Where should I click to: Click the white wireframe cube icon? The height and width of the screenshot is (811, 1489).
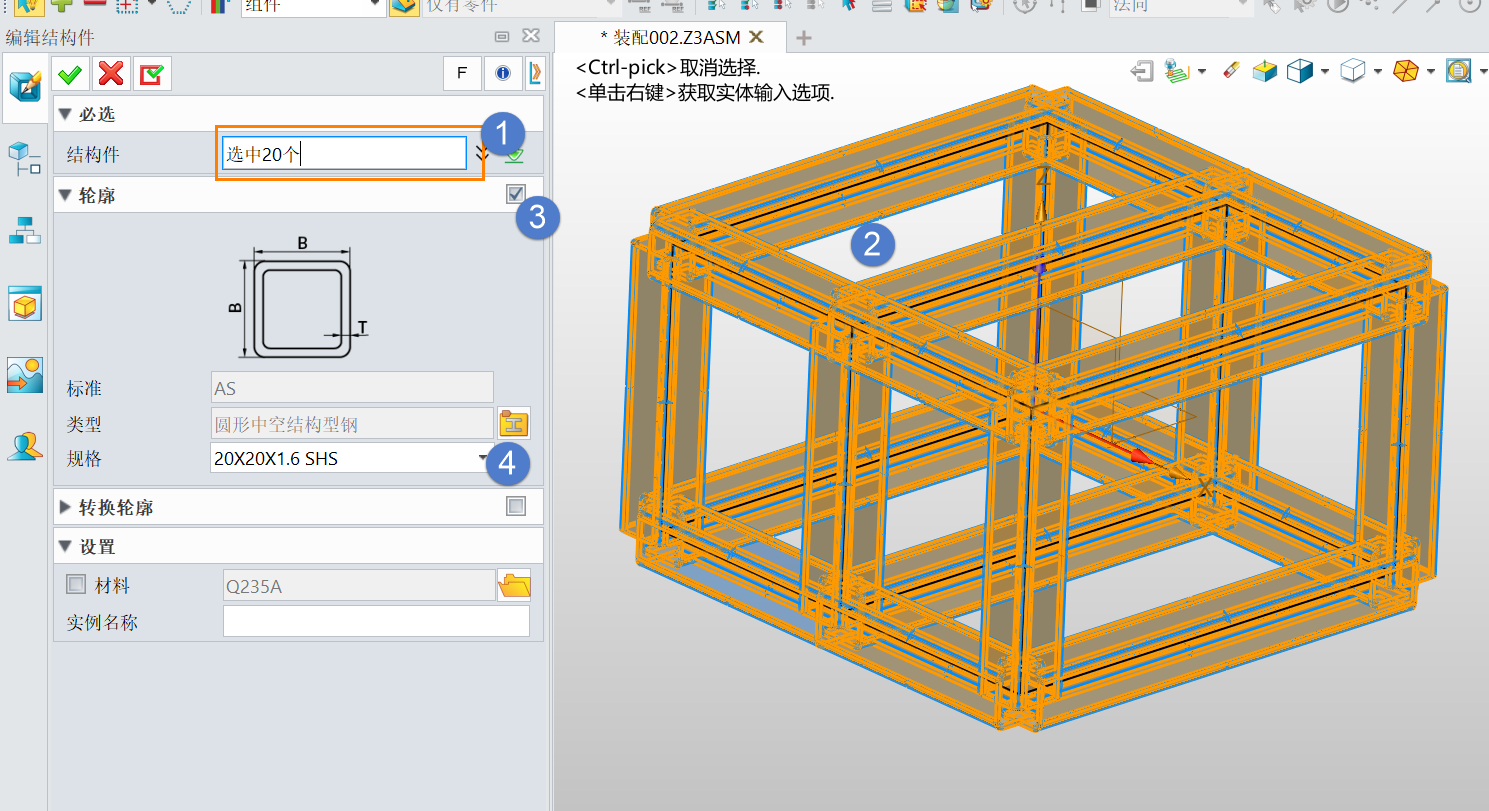(x=1353, y=71)
